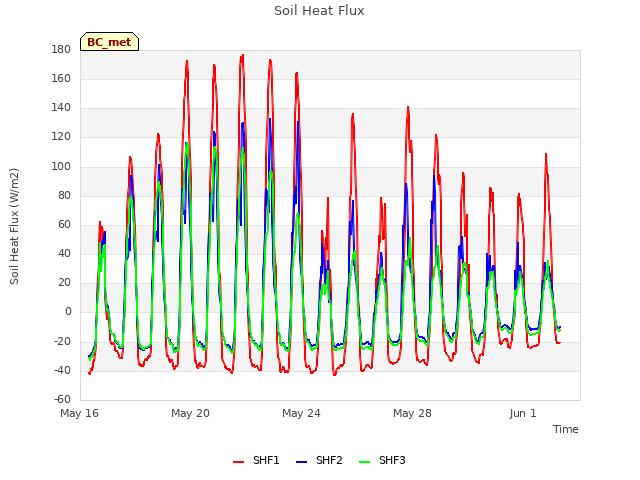Click the 180 y-axis tick label
640x480 pixels.
pyautogui.click(x=61, y=49)
